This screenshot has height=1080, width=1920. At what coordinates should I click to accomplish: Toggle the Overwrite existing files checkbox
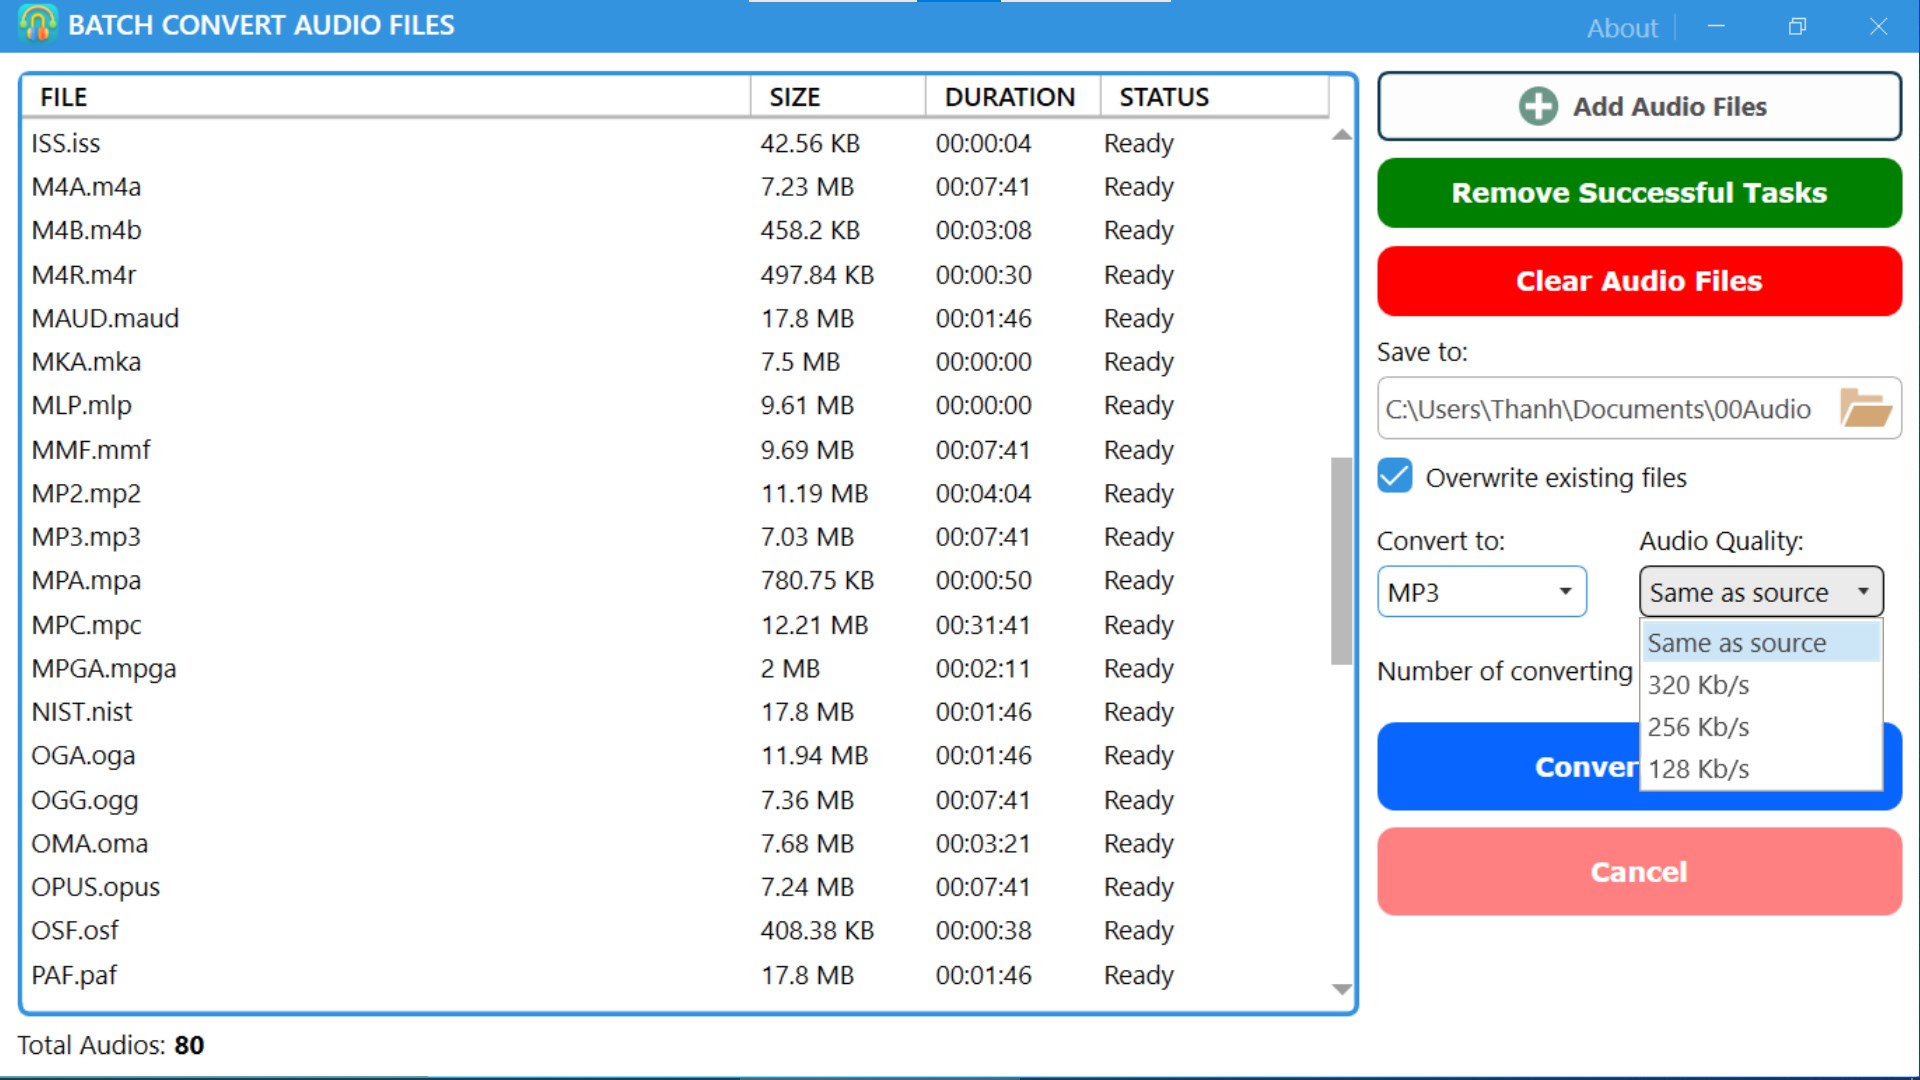1395,477
